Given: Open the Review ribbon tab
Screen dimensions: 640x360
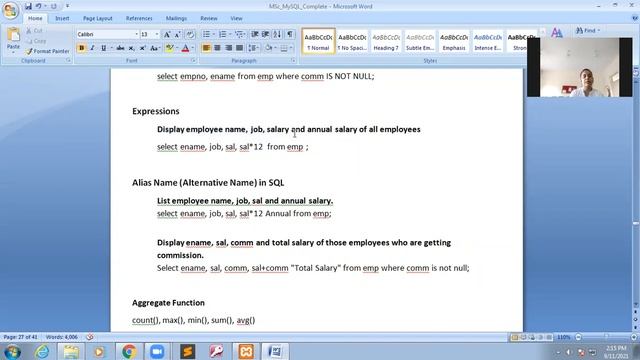Looking at the screenshot, I should coord(209,18).
